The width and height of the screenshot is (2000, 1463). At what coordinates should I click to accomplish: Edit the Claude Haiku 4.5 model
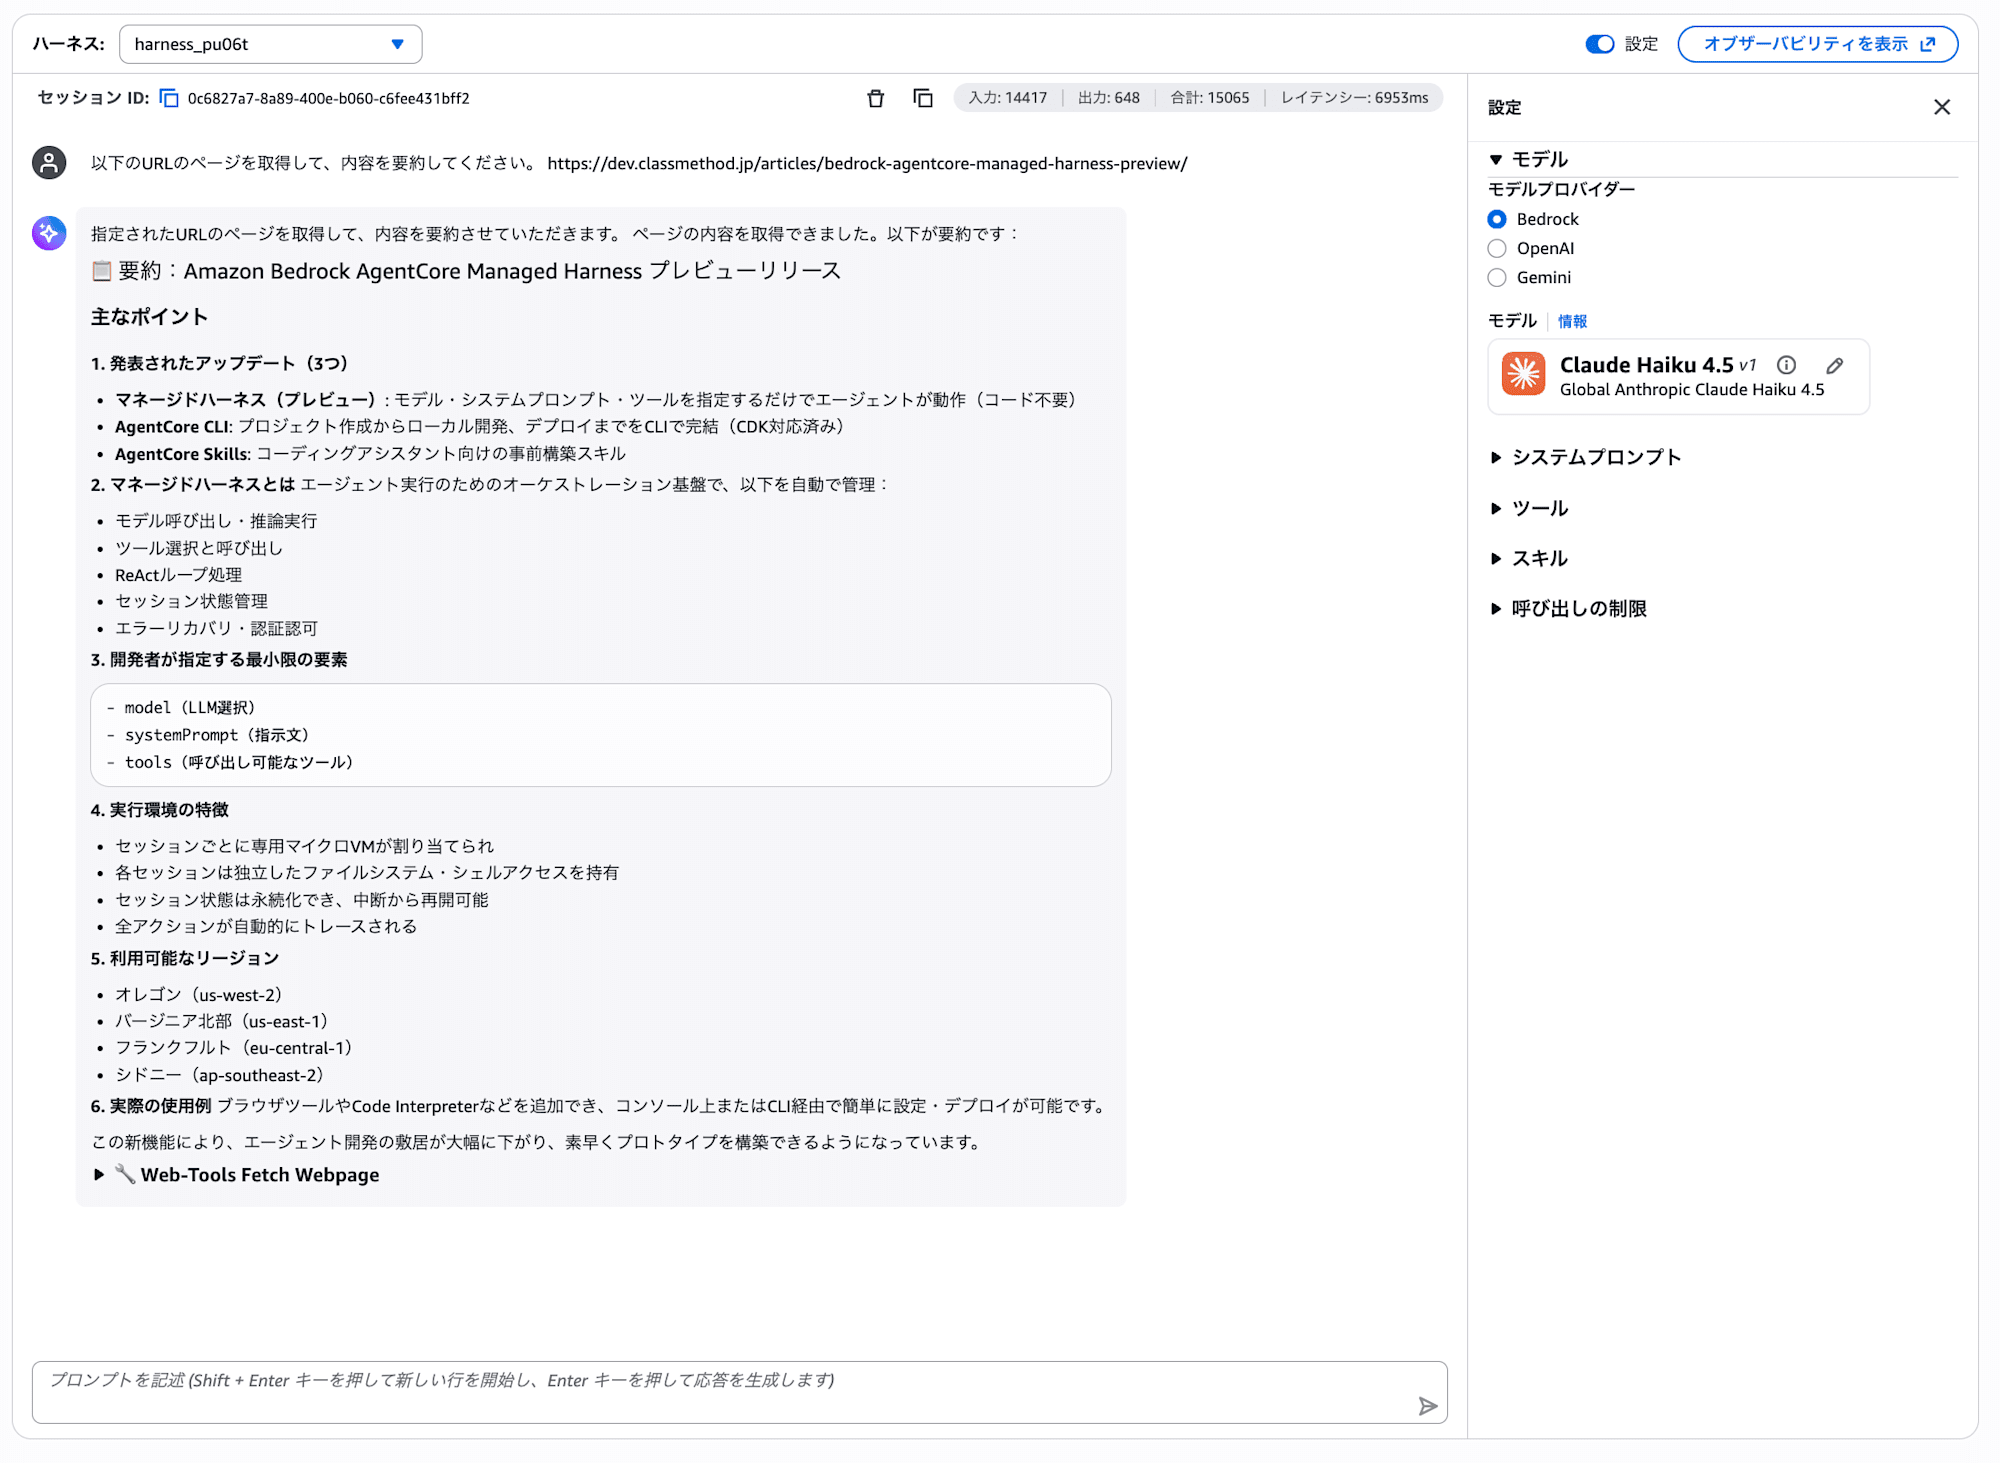1834,365
